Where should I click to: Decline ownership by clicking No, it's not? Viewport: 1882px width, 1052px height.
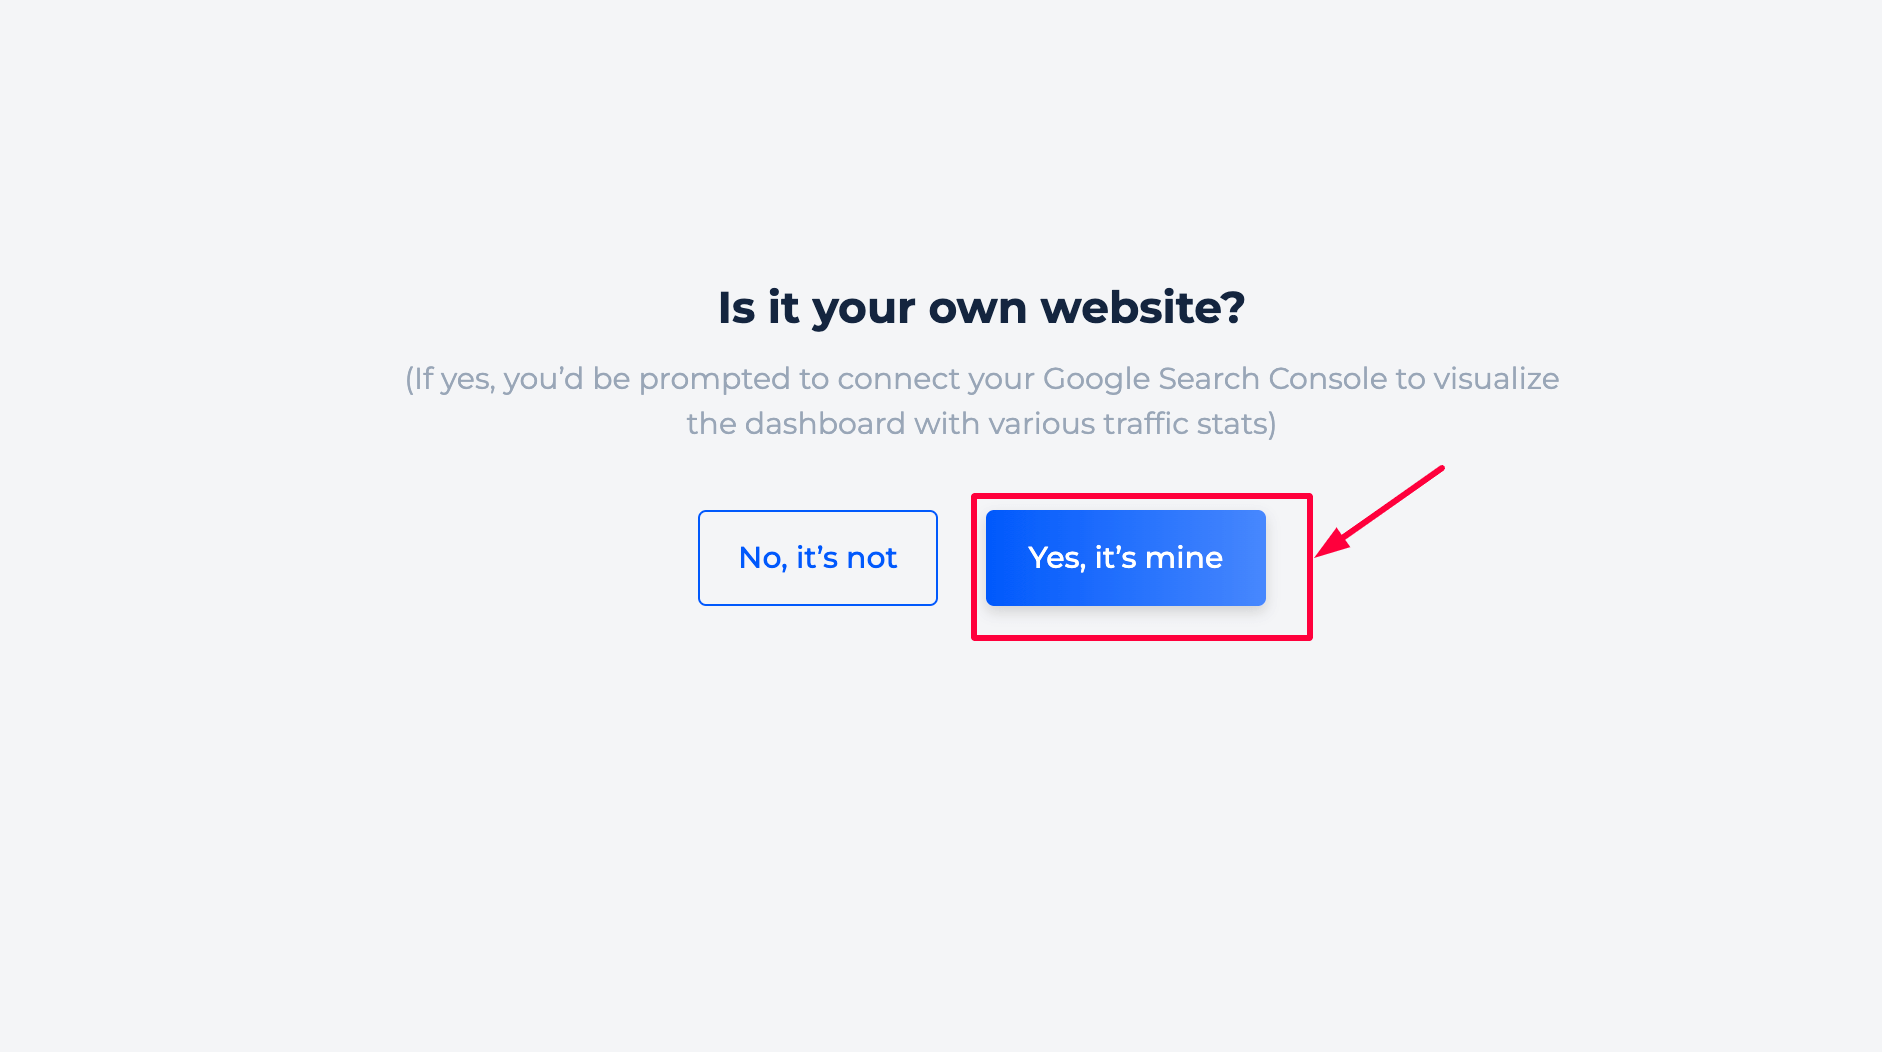tap(817, 557)
